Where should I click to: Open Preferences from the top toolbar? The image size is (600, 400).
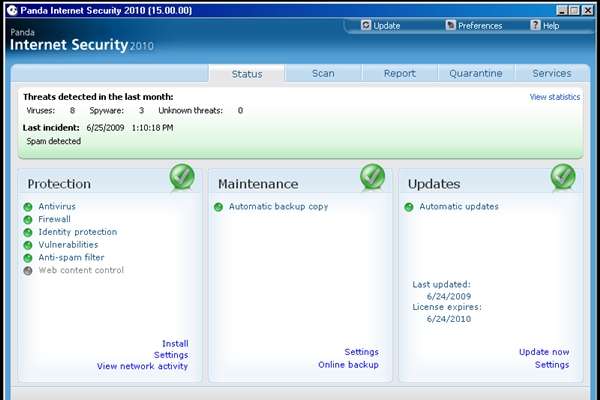click(x=480, y=26)
